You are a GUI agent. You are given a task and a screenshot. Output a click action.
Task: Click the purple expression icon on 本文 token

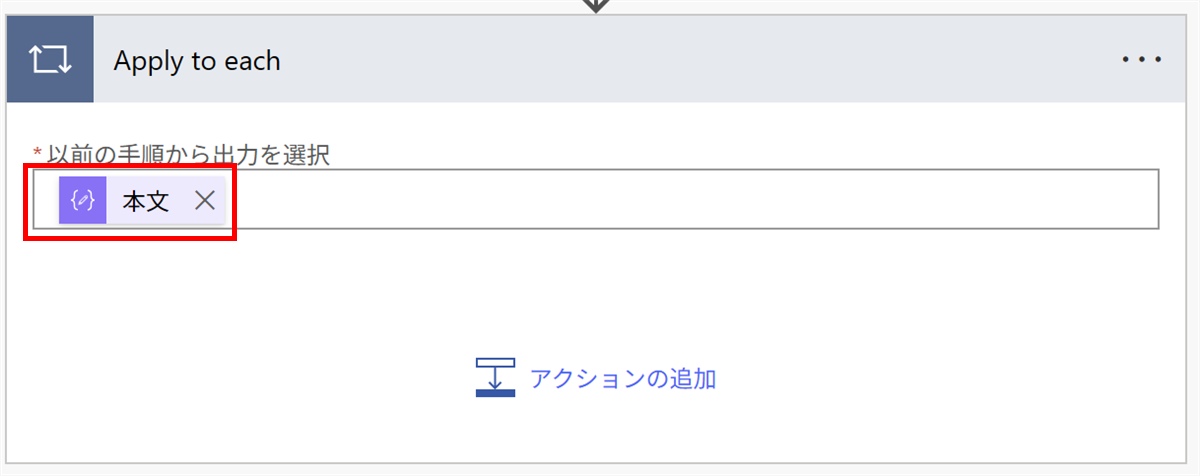[83, 201]
